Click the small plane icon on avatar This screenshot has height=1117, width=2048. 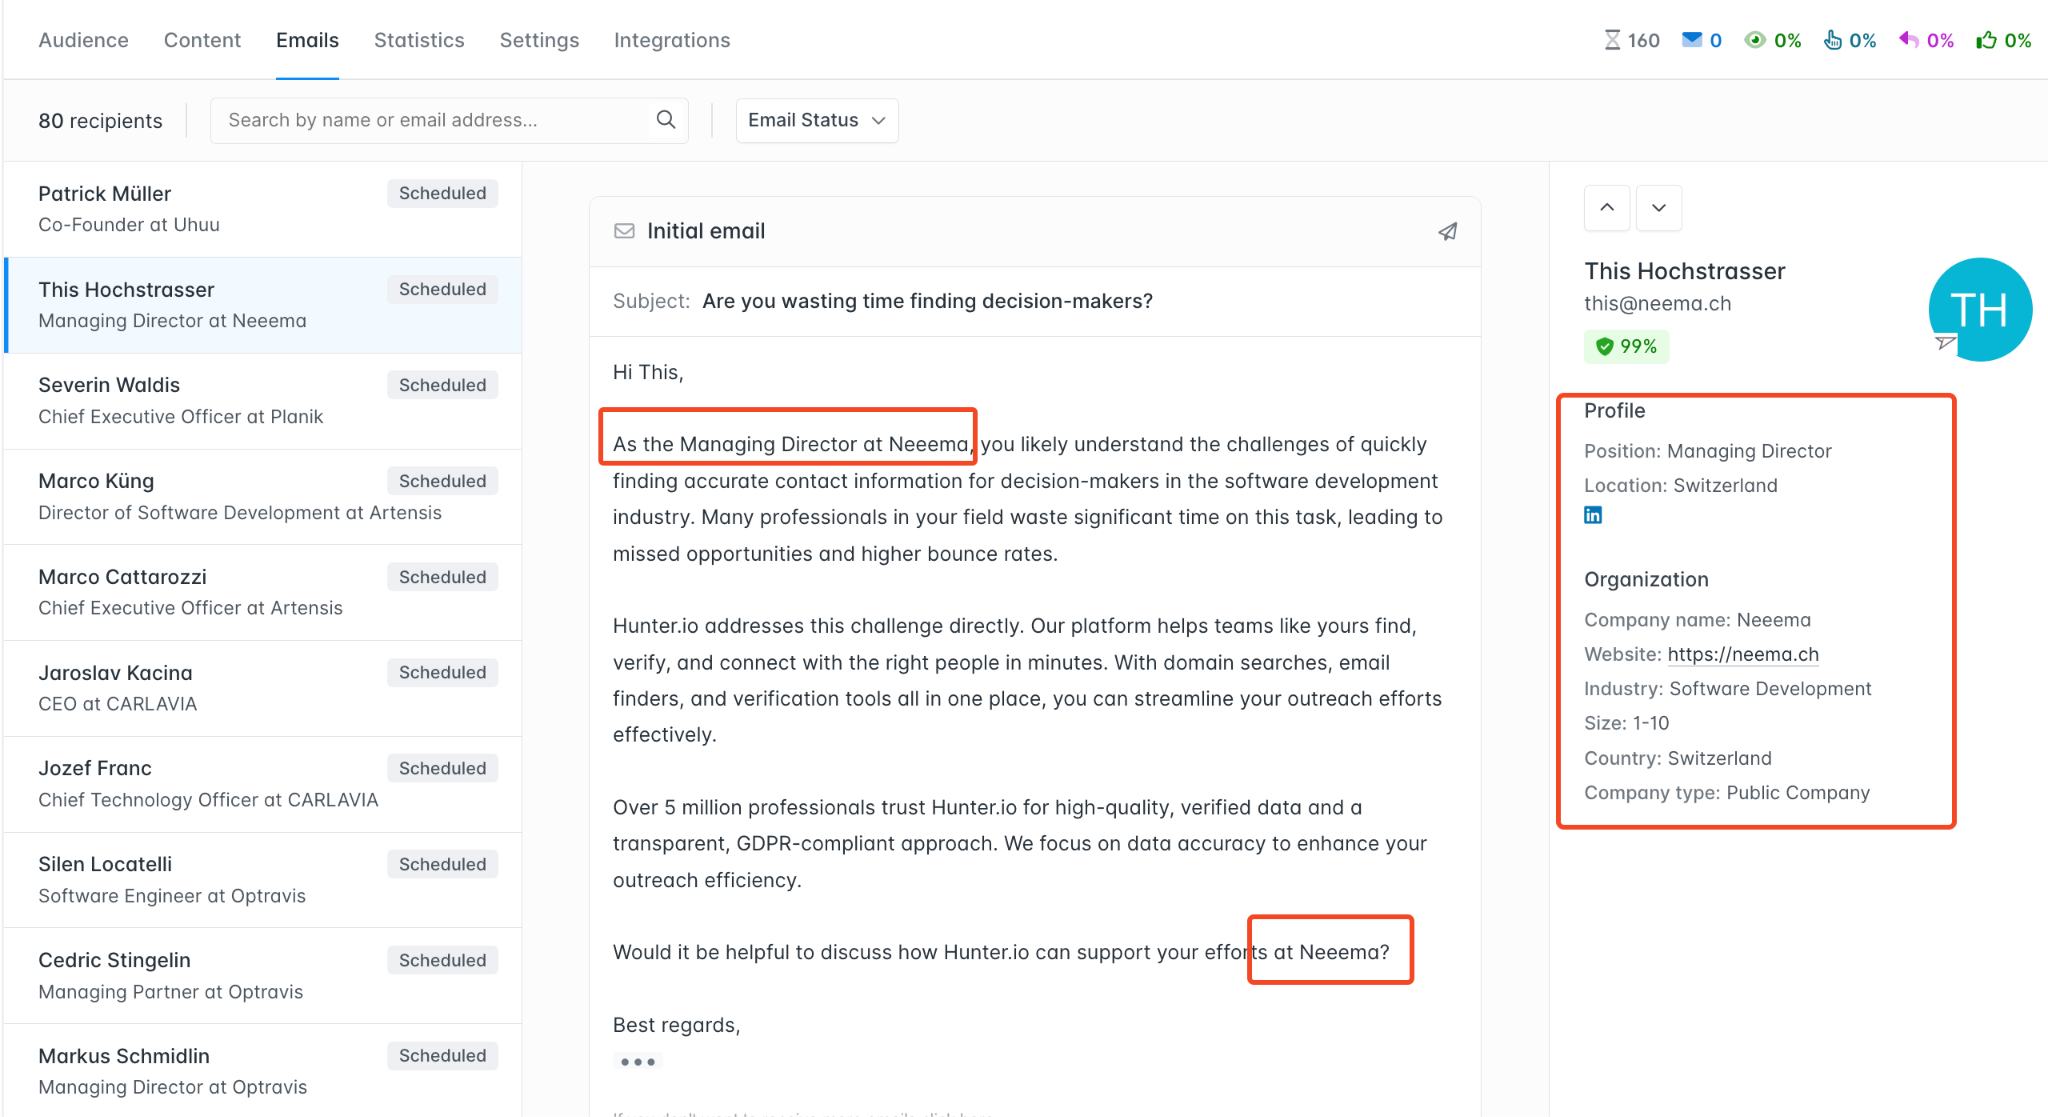tap(1945, 343)
